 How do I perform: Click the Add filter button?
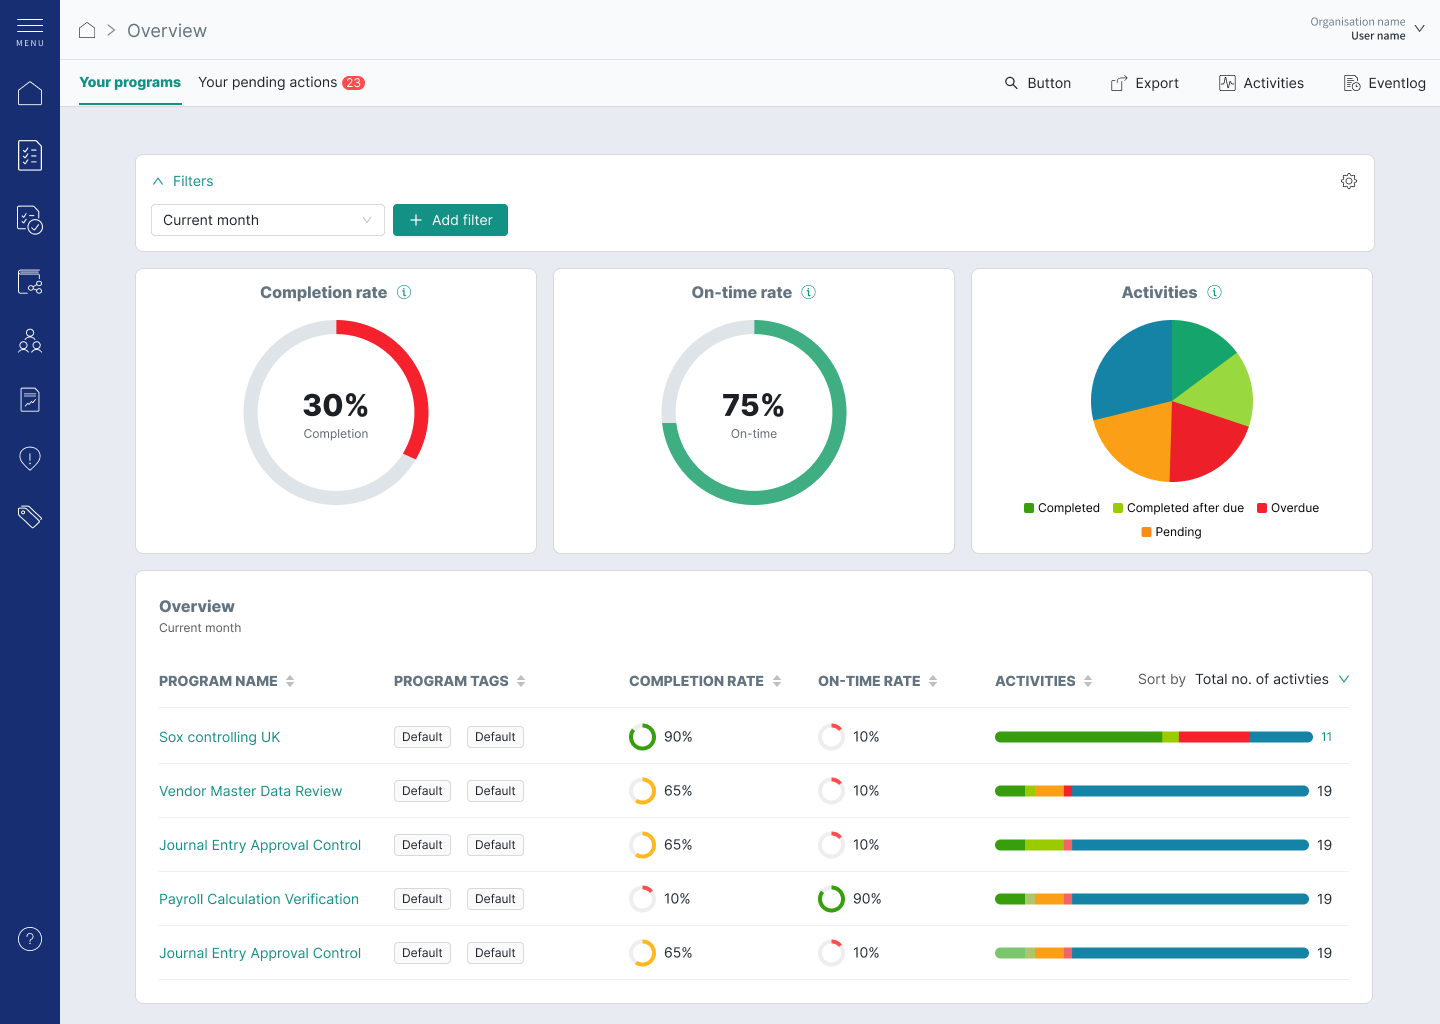450,220
